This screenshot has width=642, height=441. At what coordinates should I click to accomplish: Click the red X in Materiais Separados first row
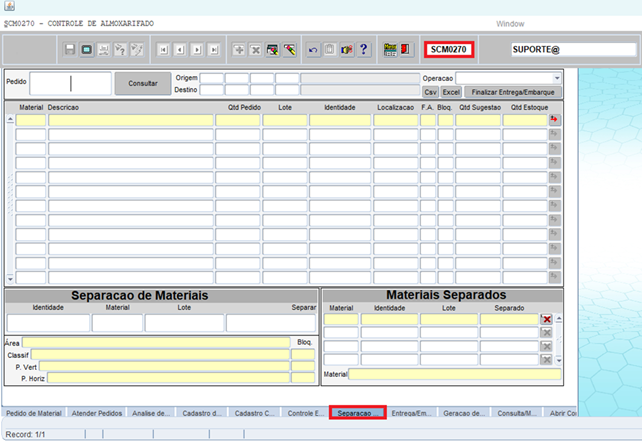pyautogui.click(x=547, y=319)
